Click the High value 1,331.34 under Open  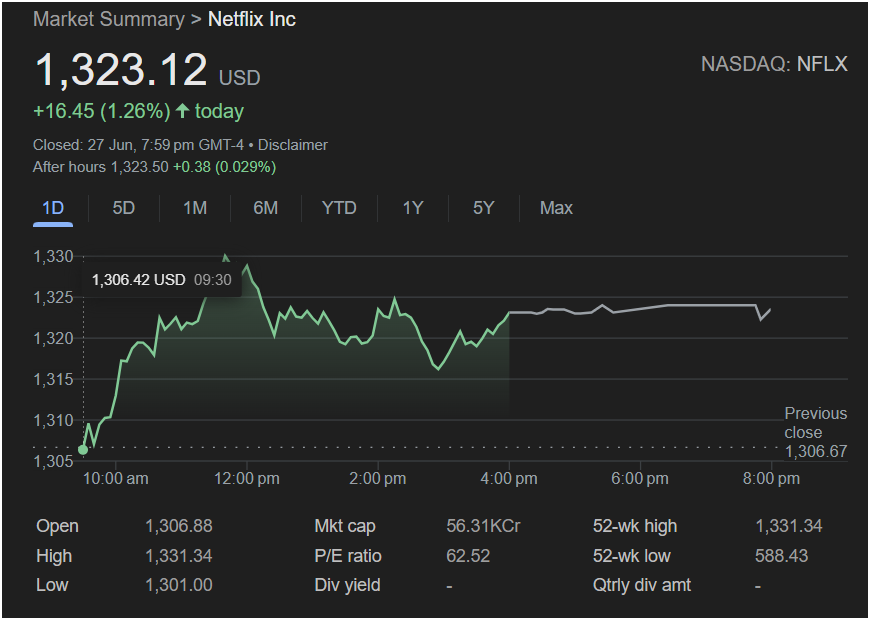click(179, 556)
